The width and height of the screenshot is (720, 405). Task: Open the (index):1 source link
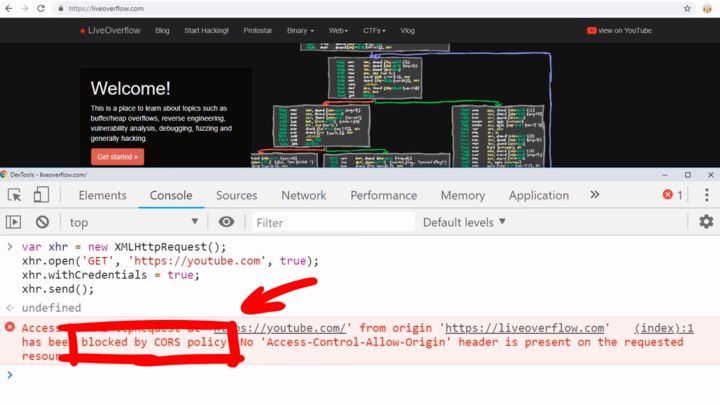[664, 328]
